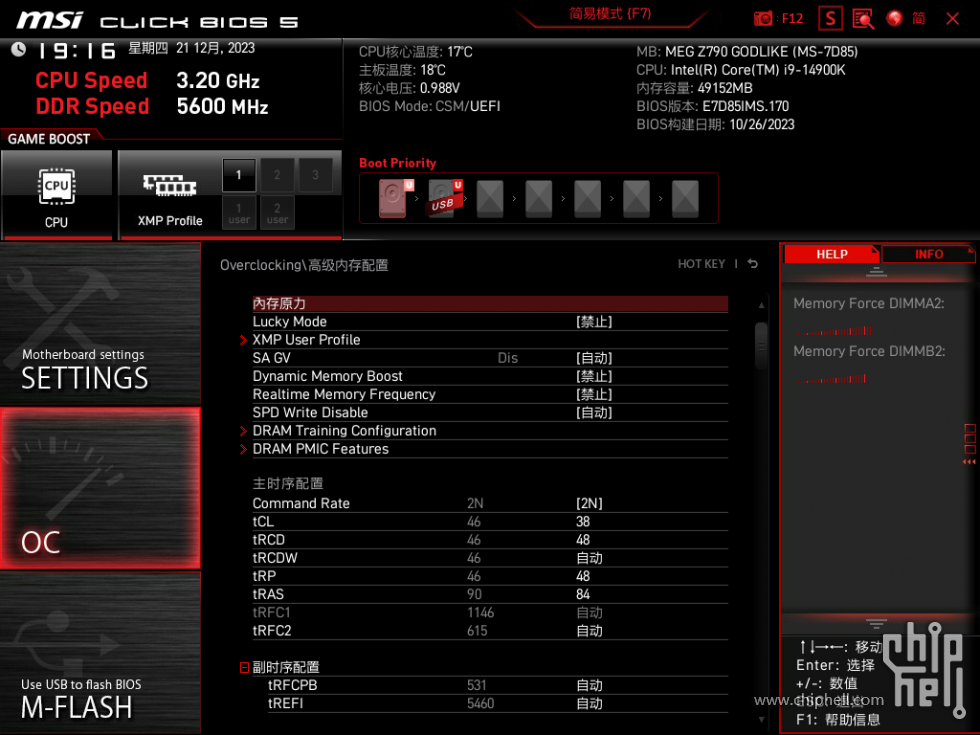Change Realtime Memory Frequency value

[594, 394]
